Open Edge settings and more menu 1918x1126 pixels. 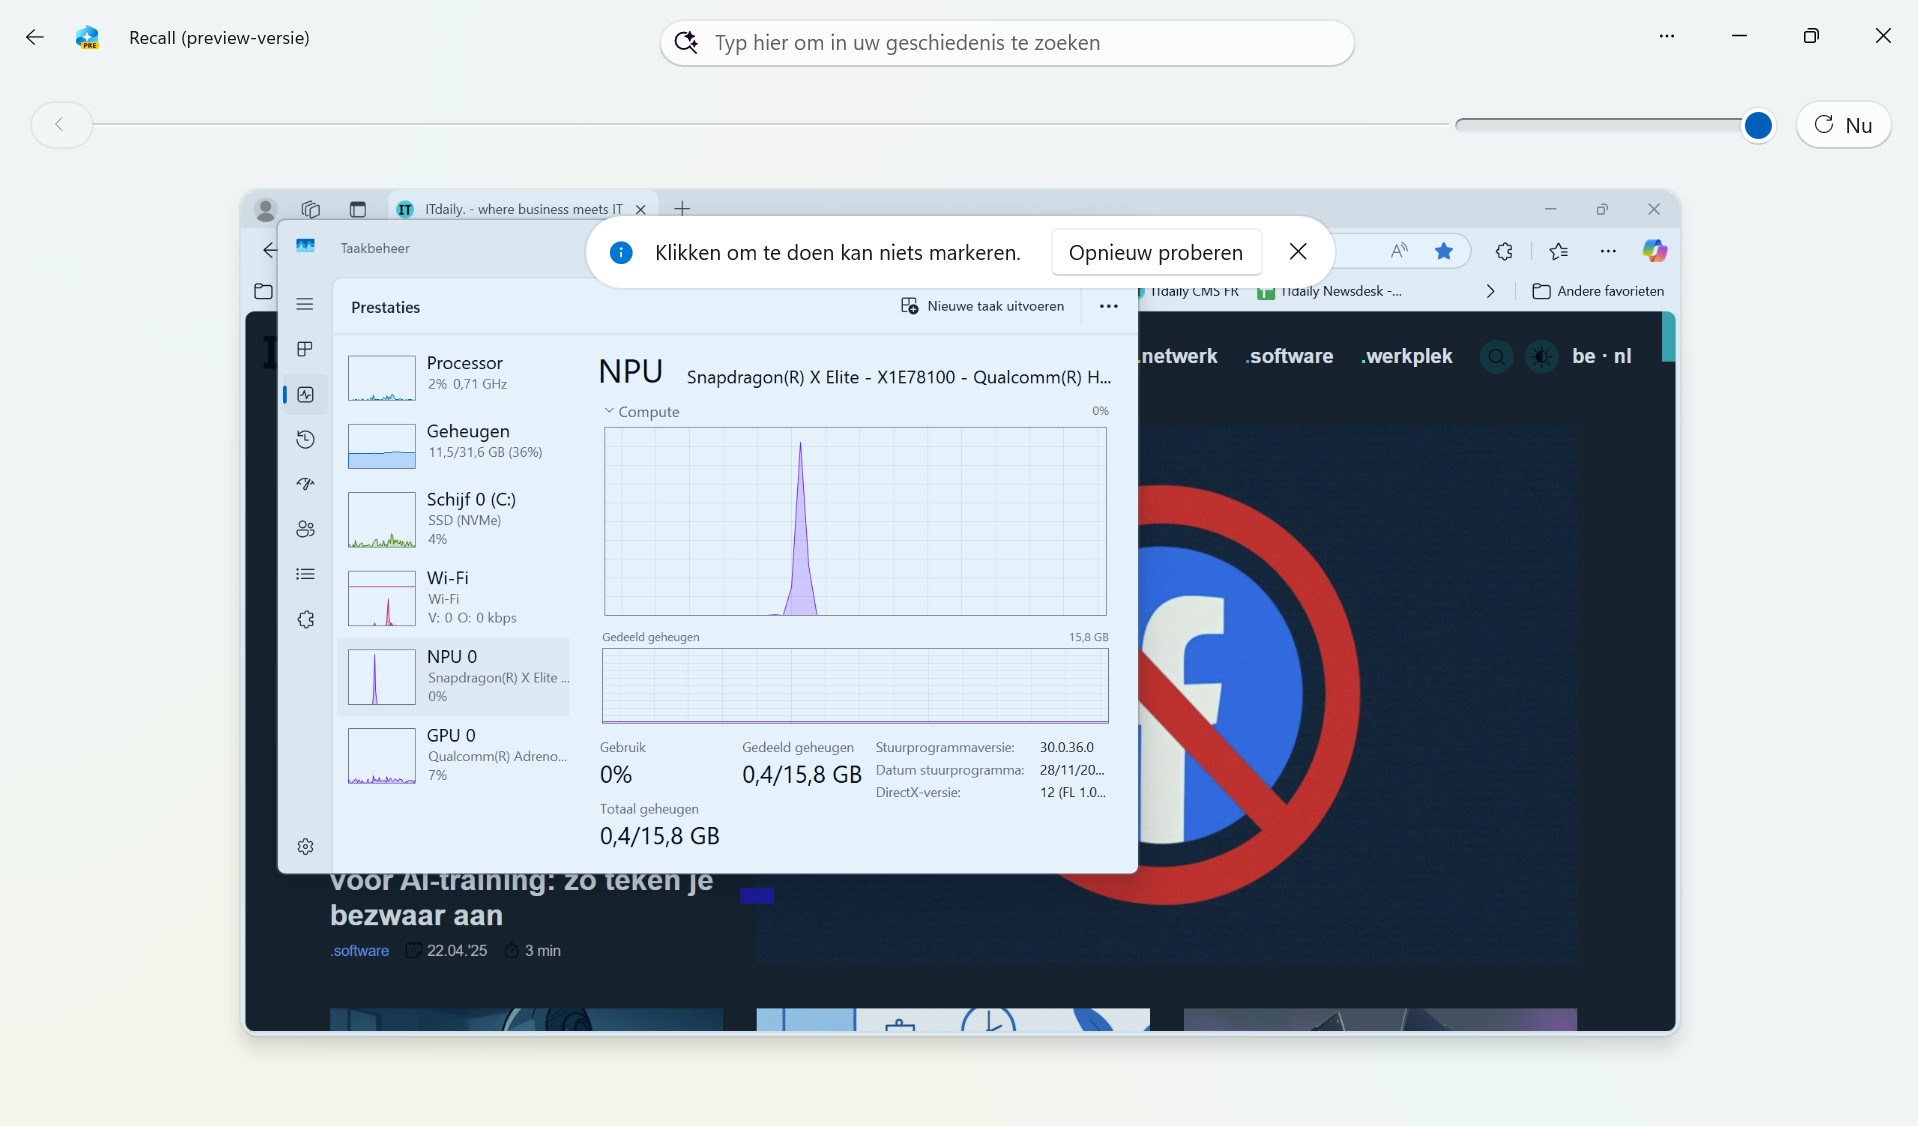point(1608,251)
